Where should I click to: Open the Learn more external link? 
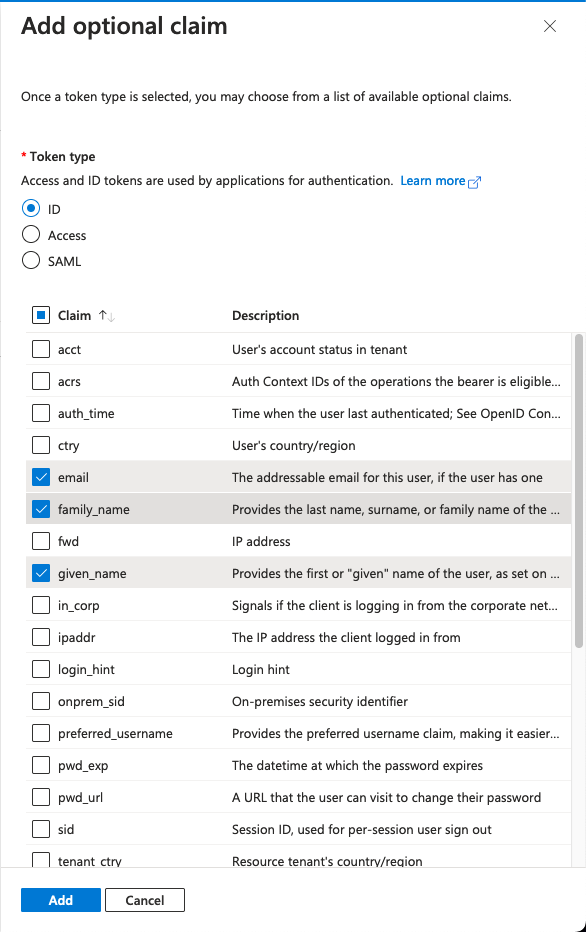440,181
